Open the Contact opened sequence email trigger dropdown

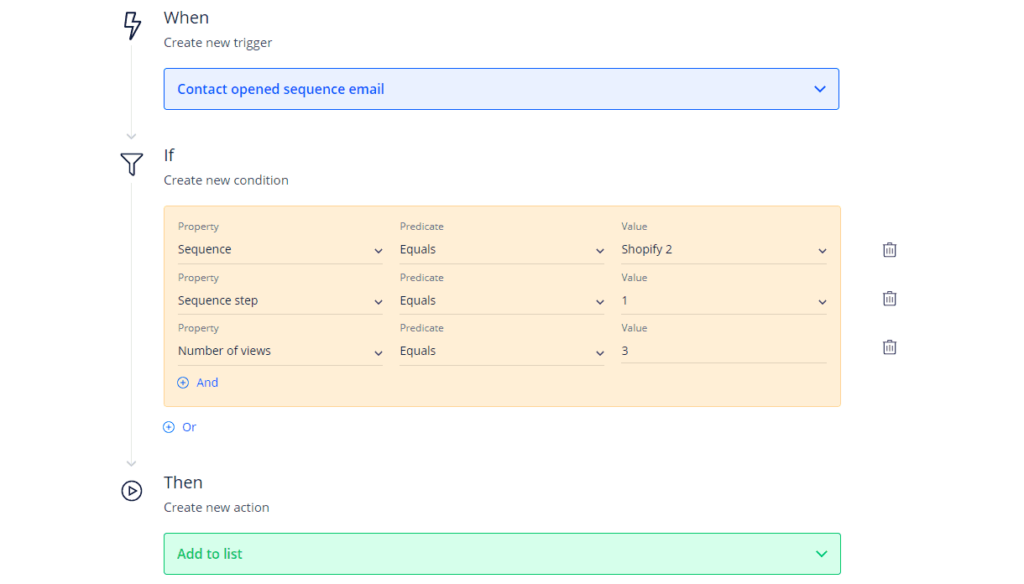pyautogui.click(x=501, y=89)
